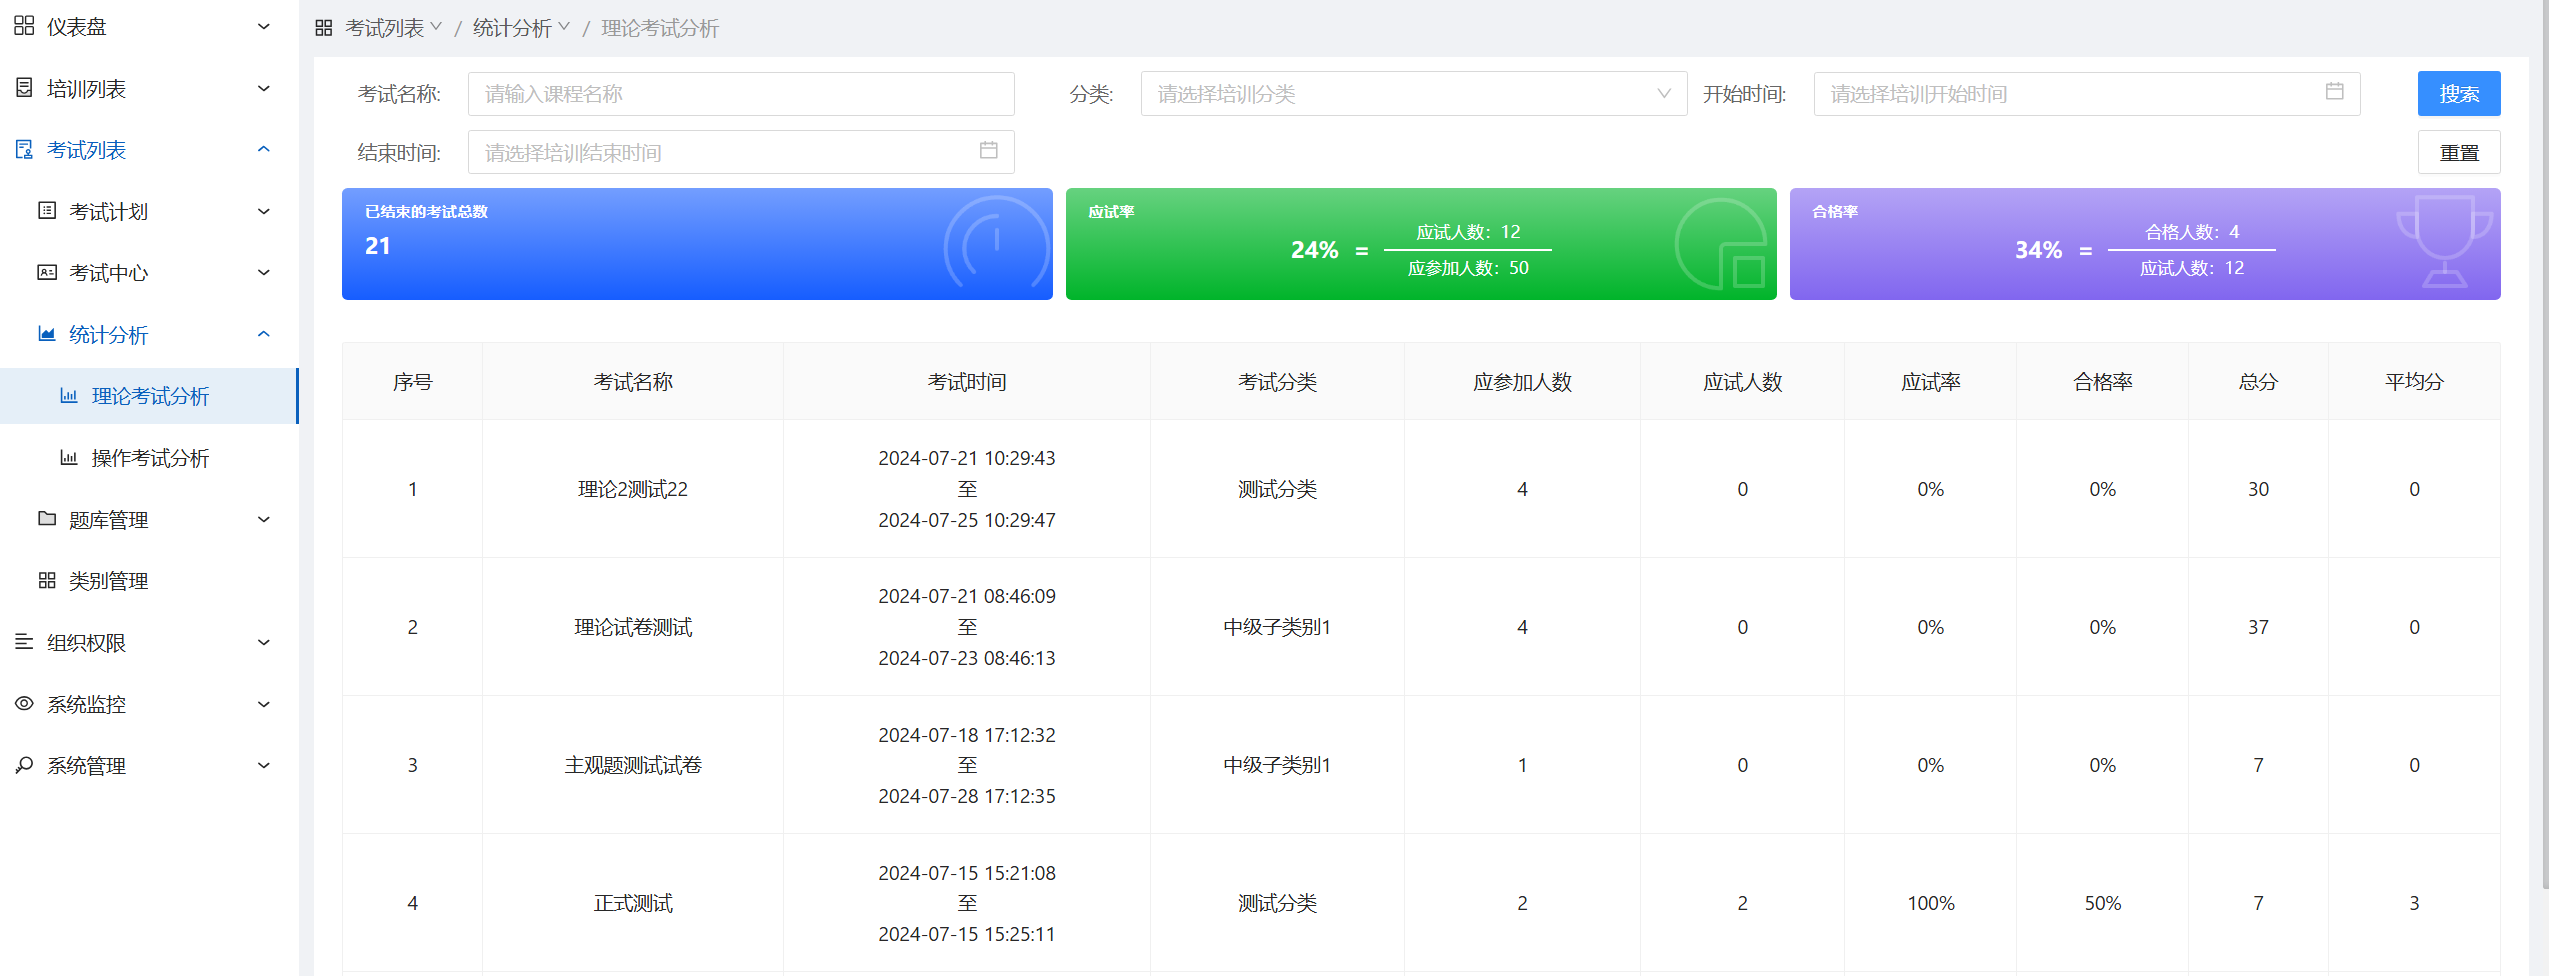Click the organization permissions list icon

click(24, 642)
